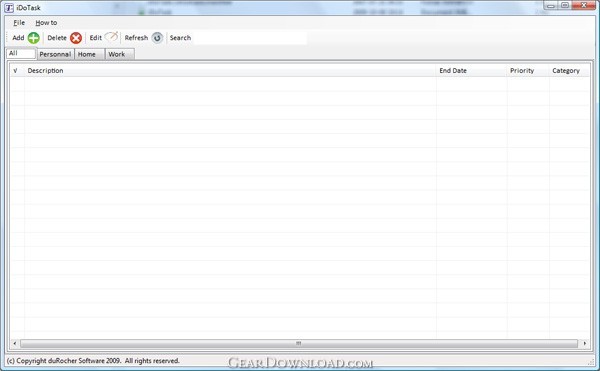This screenshot has width=600, height=371.
Task: Close the iDoTask window
Action: click(x=584, y=5)
